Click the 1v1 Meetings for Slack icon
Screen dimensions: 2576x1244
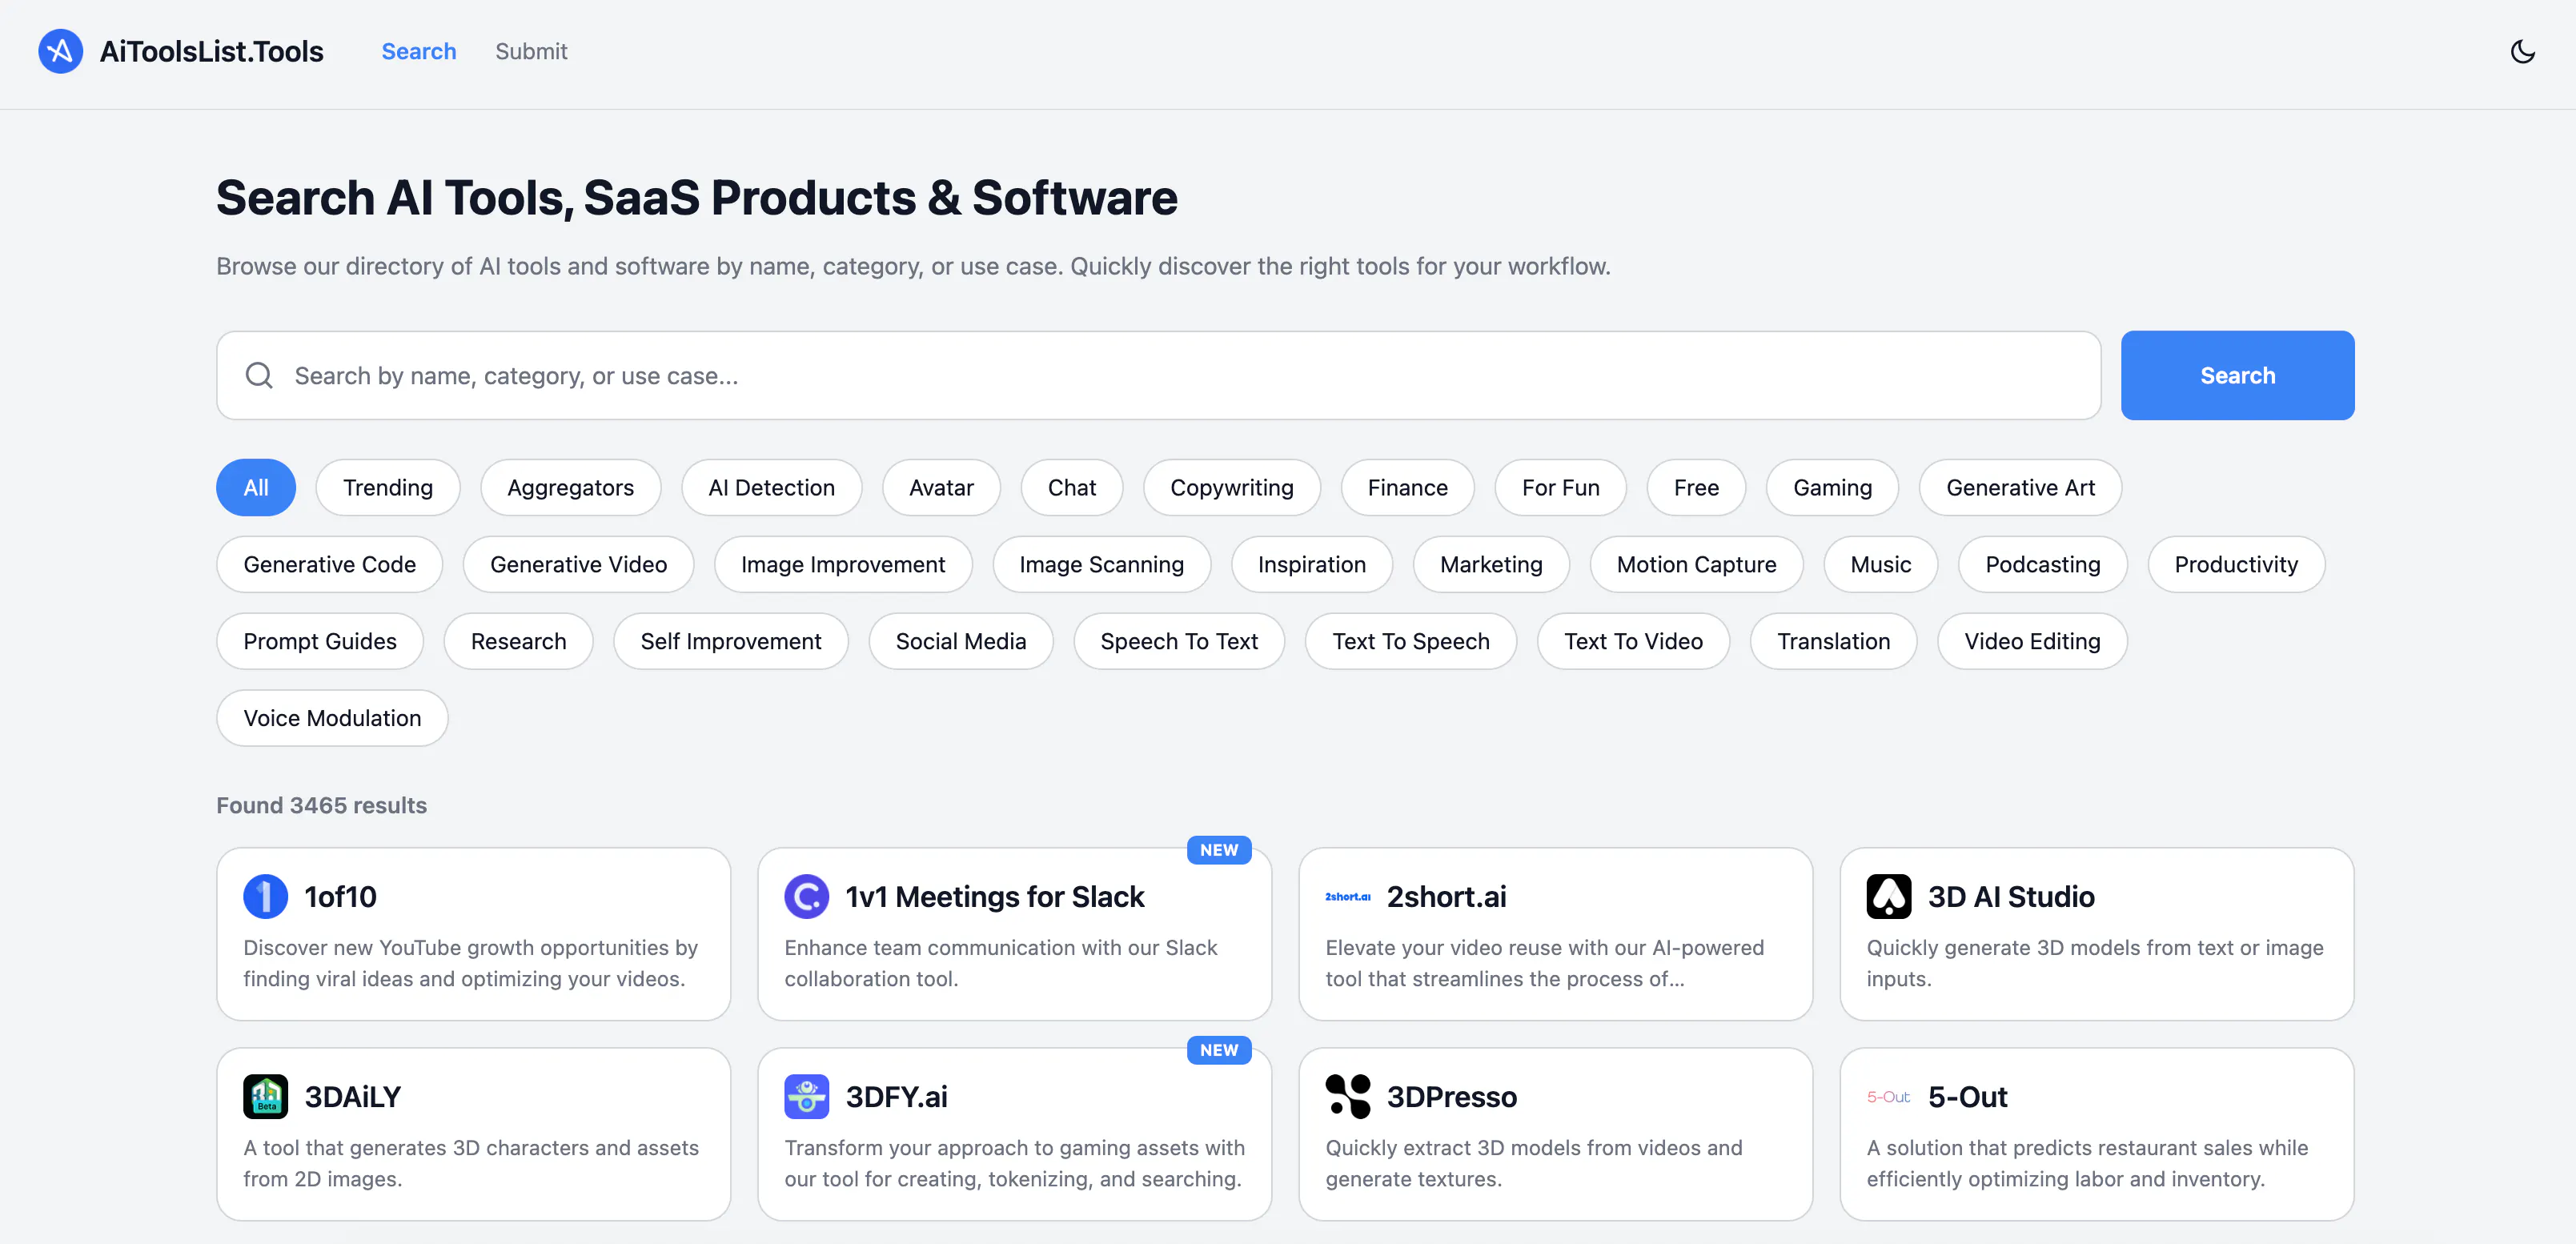806,896
